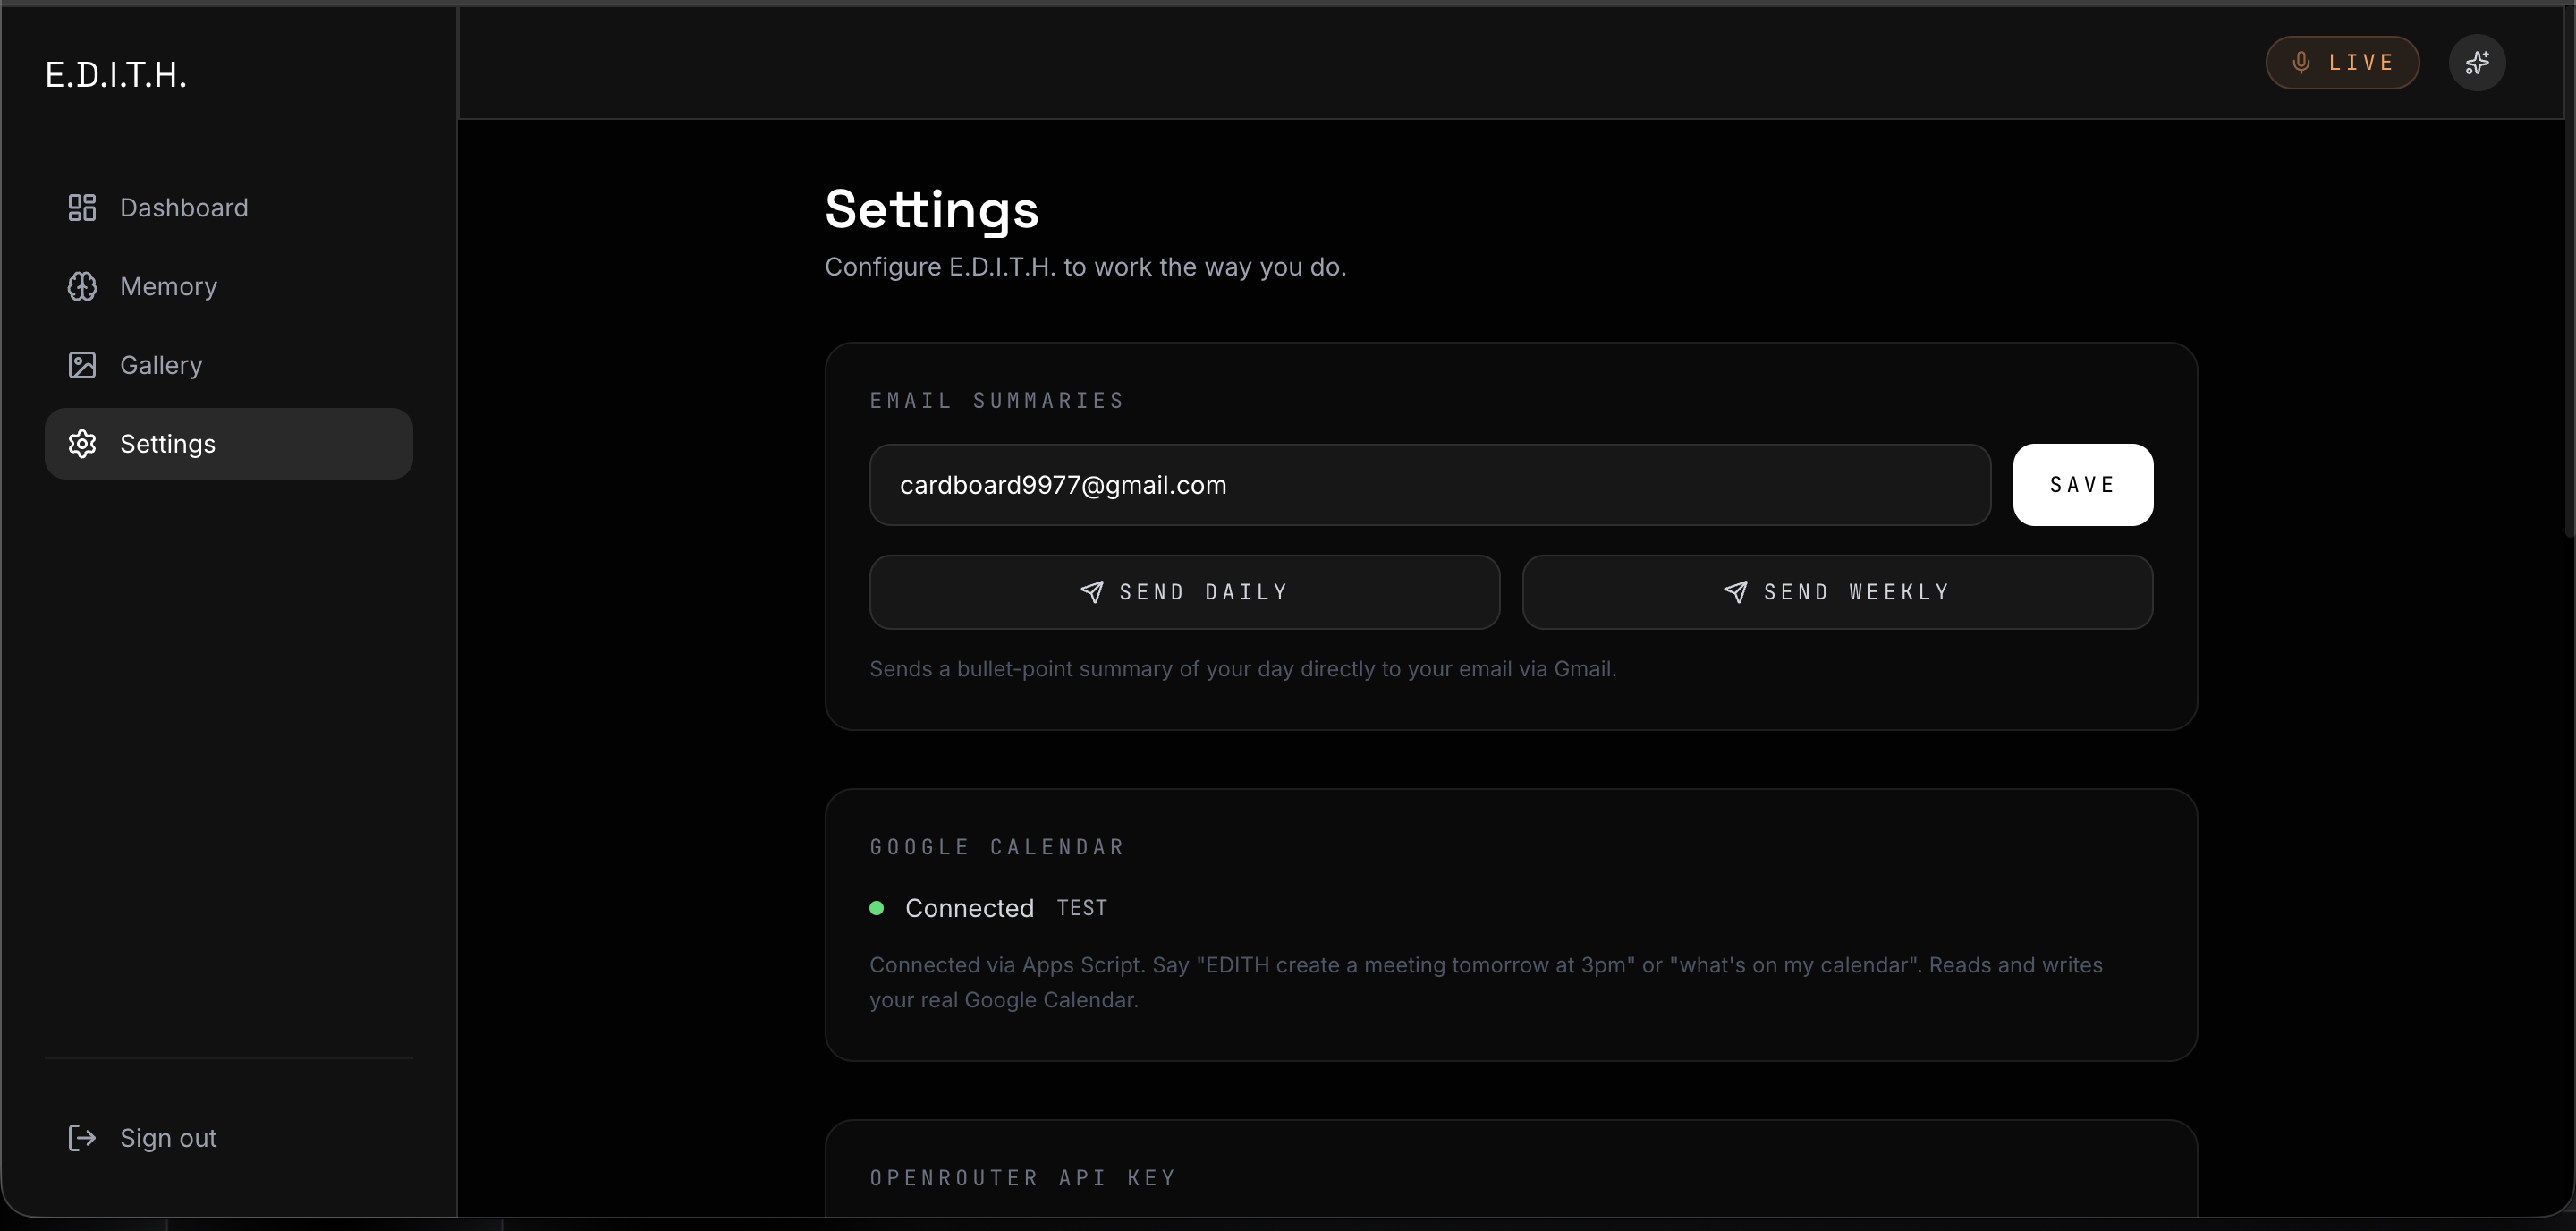Click the Gallery image icon
The height and width of the screenshot is (1231, 2576).
(x=82, y=365)
